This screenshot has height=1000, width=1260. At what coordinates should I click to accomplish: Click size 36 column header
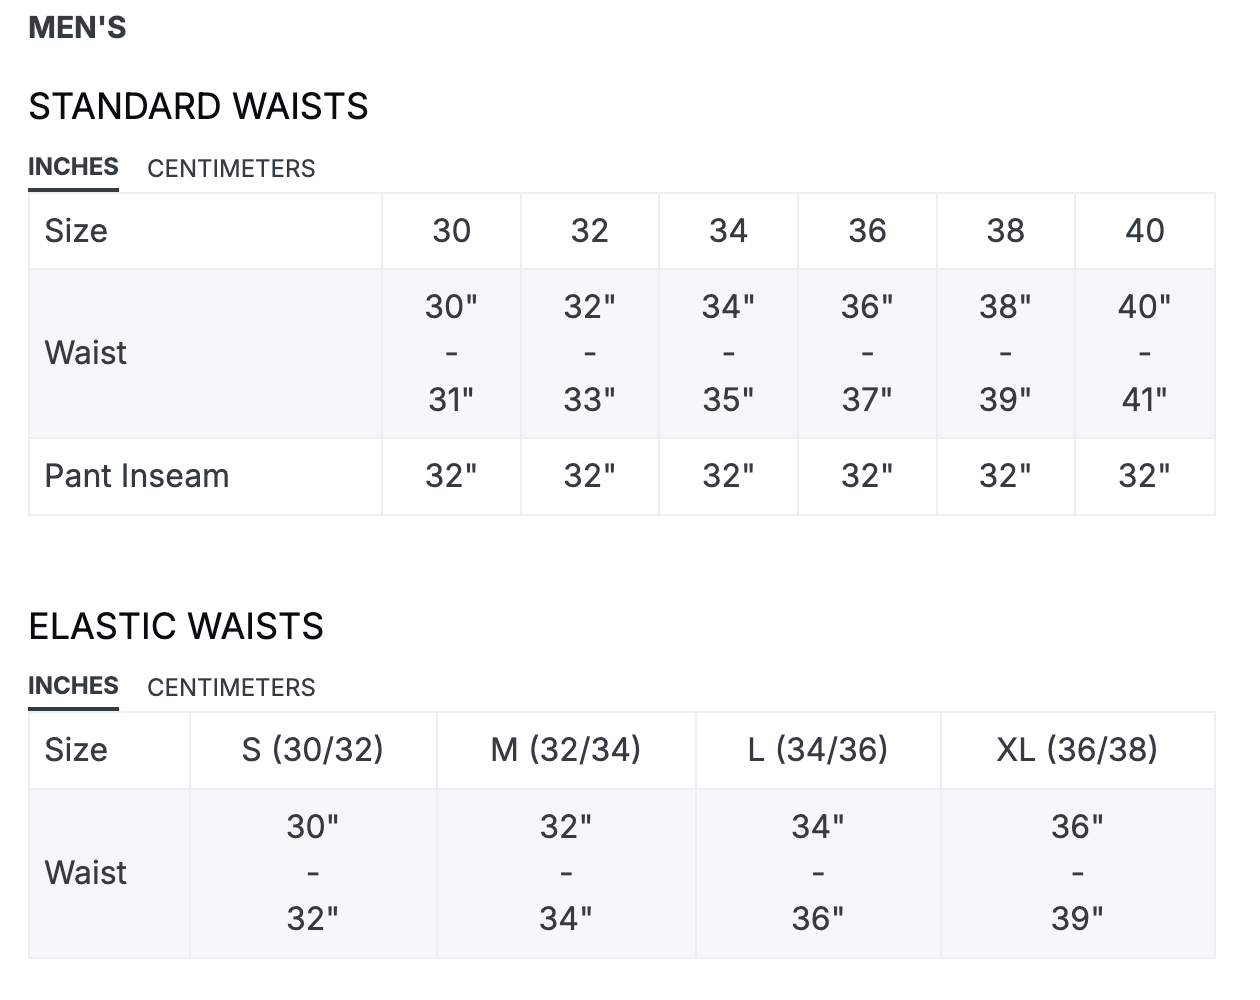click(867, 231)
